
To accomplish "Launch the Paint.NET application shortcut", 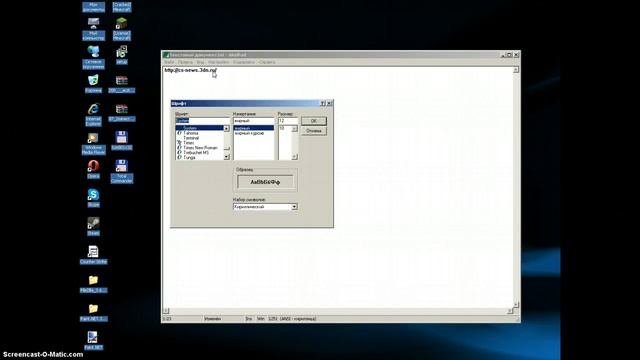I will (x=93, y=341).
